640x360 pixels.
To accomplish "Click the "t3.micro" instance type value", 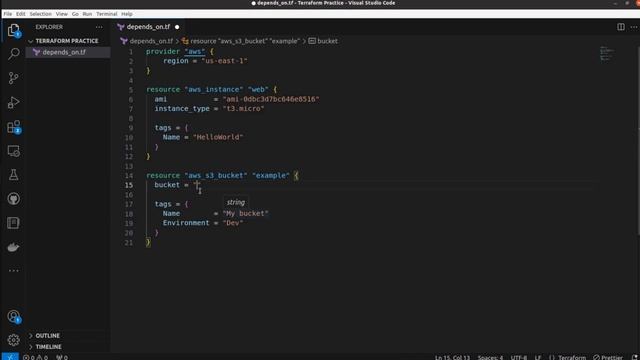I will pos(244,109).
